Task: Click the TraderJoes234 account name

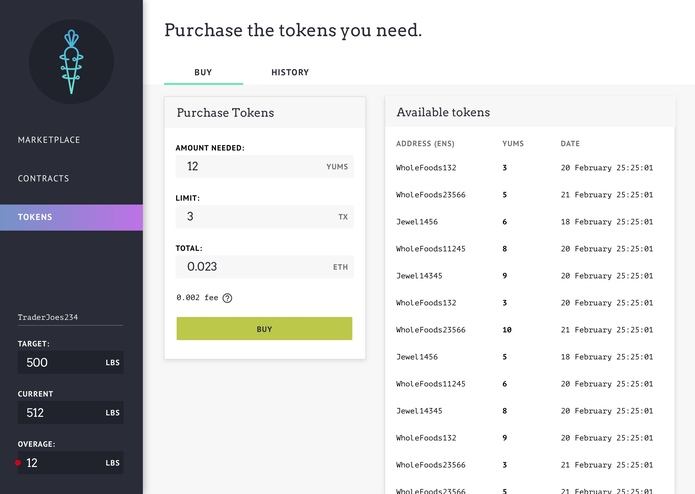Action: click(x=48, y=317)
